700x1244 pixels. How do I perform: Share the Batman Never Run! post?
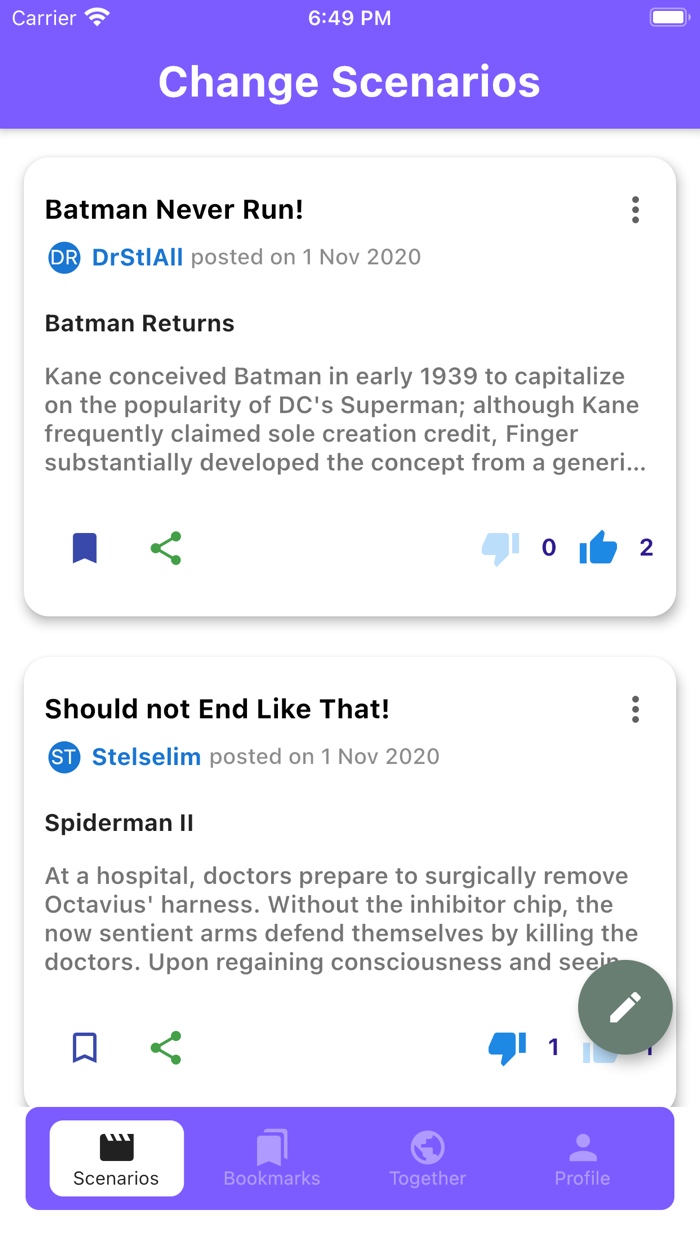pyautogui.click(x=166, y=548)
